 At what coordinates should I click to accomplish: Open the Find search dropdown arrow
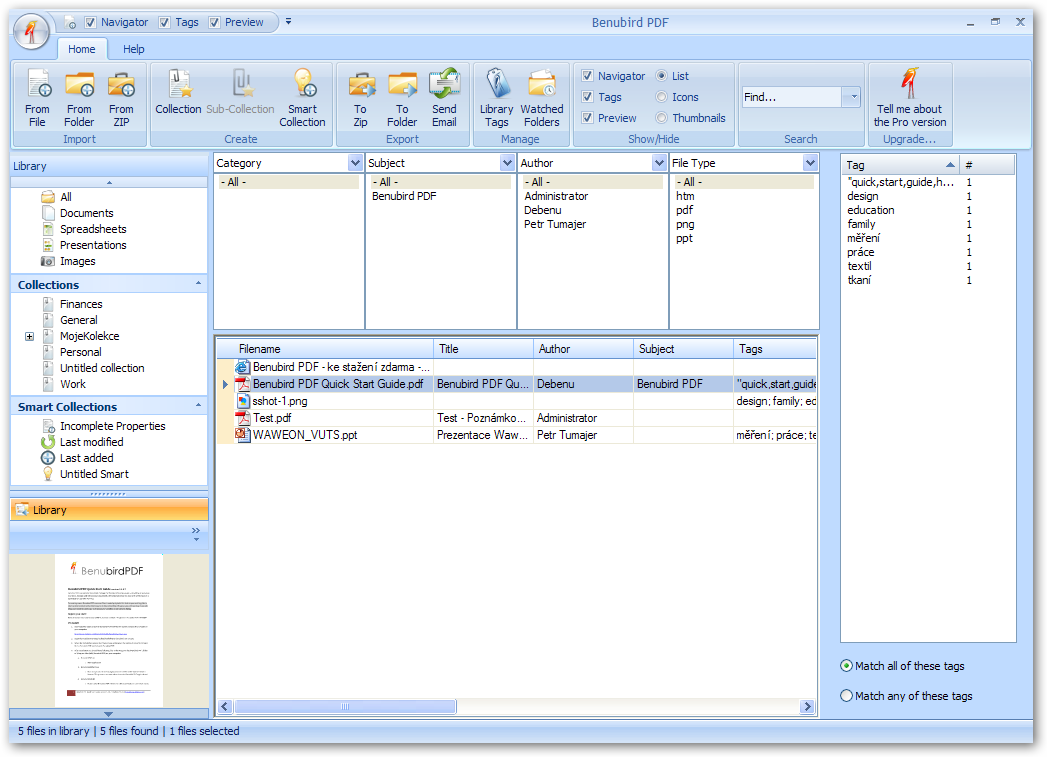tap(853, 97)
